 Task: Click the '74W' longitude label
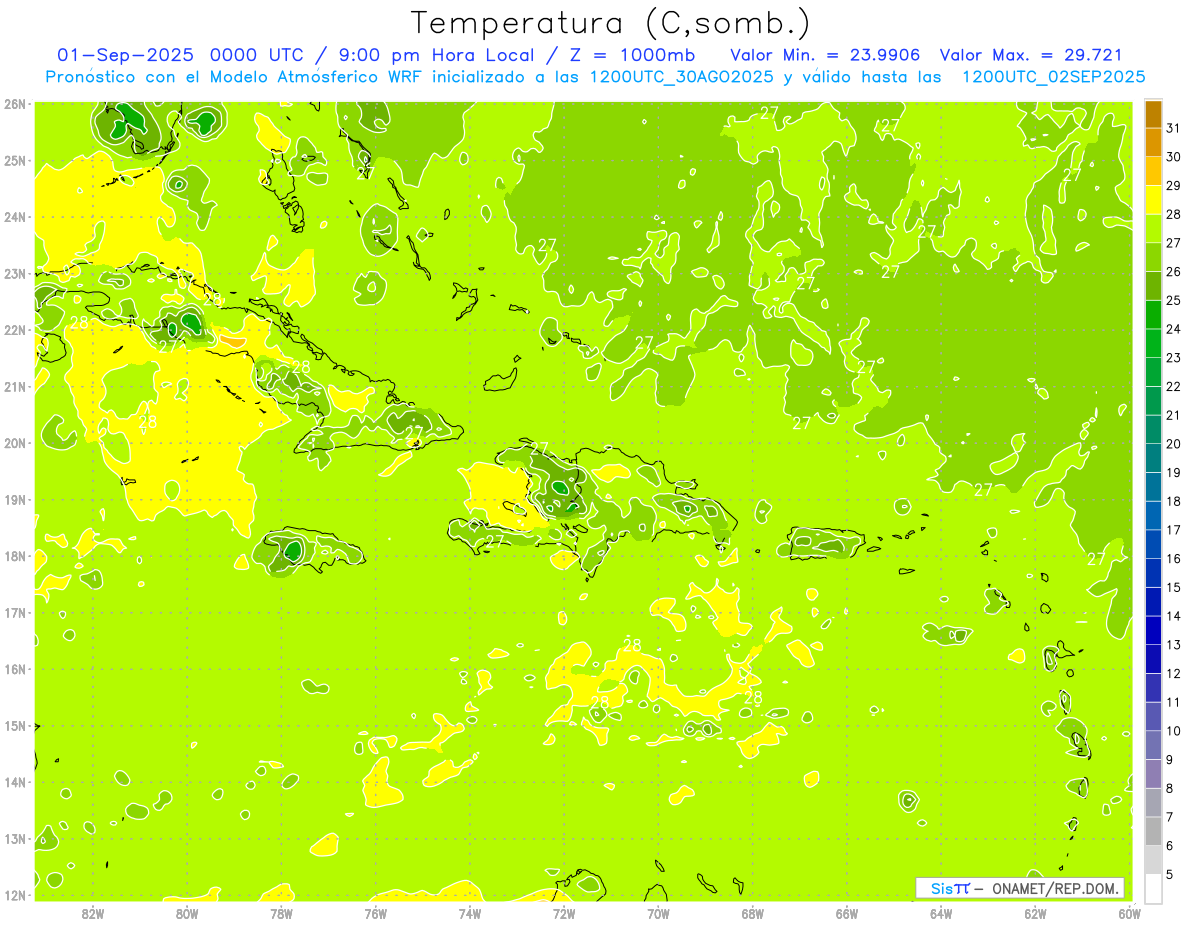pyautogui.click(x=469, y=913)
